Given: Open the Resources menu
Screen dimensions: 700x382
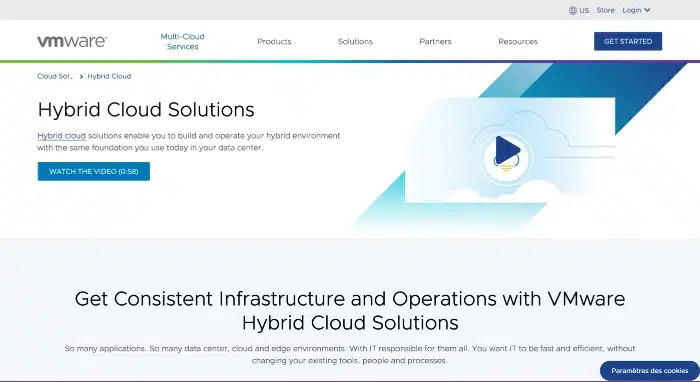Looking at the screenshot, I should point(518,42).
